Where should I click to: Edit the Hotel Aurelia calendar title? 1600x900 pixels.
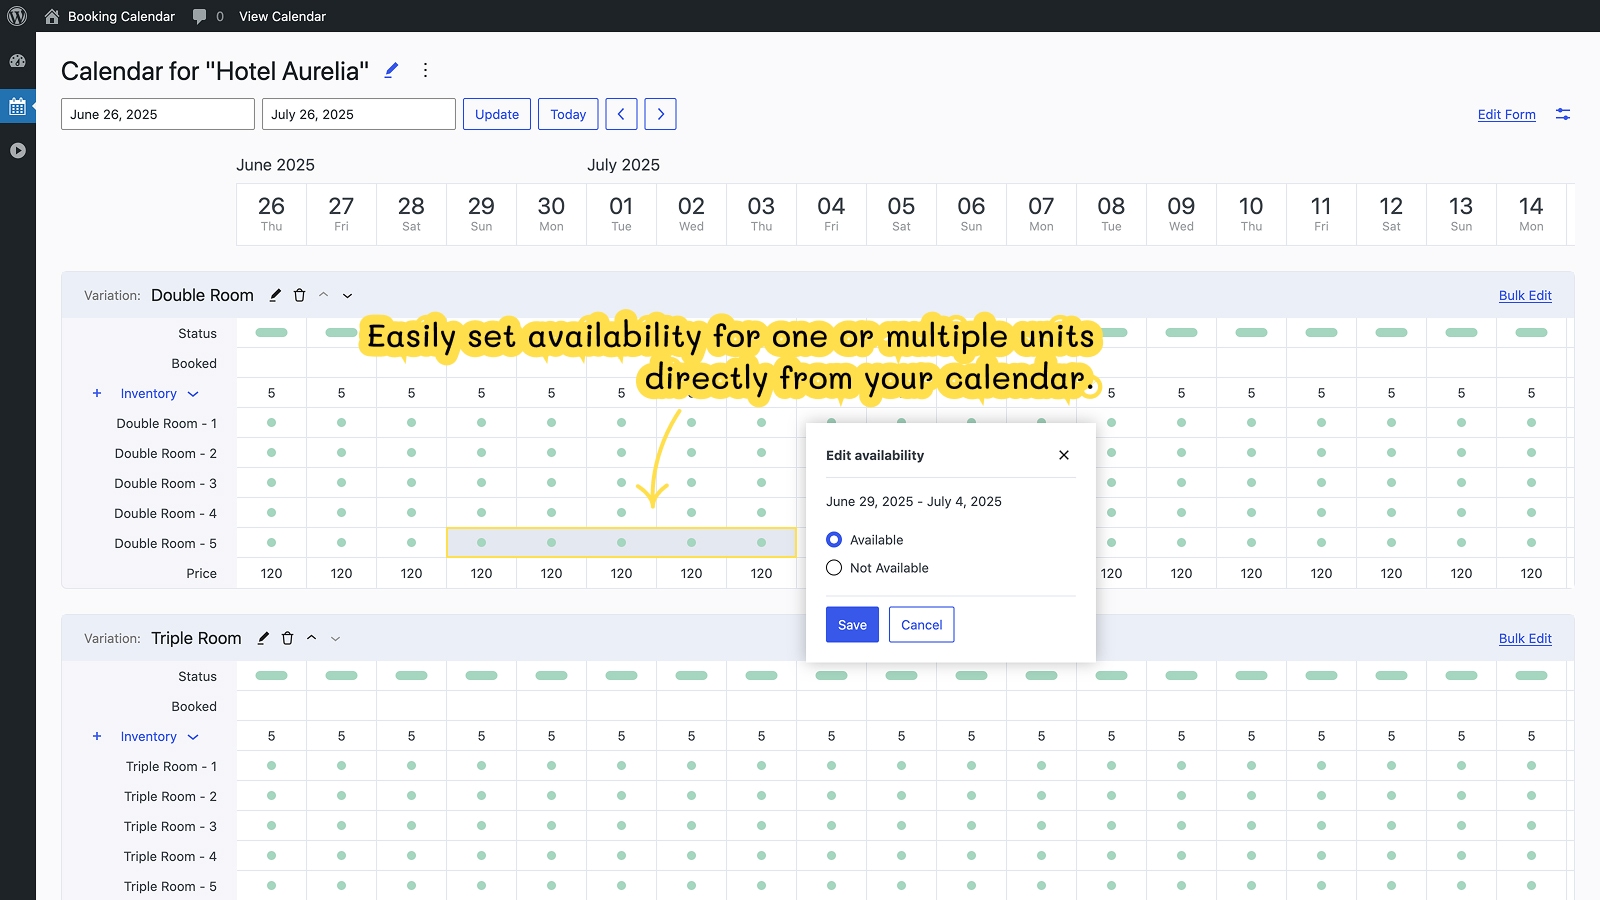[391, 70]
